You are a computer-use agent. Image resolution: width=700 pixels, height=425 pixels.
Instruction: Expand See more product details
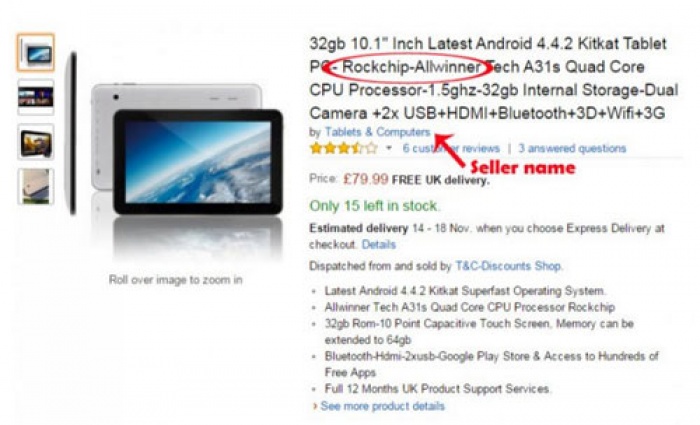(x=383, y=406)
